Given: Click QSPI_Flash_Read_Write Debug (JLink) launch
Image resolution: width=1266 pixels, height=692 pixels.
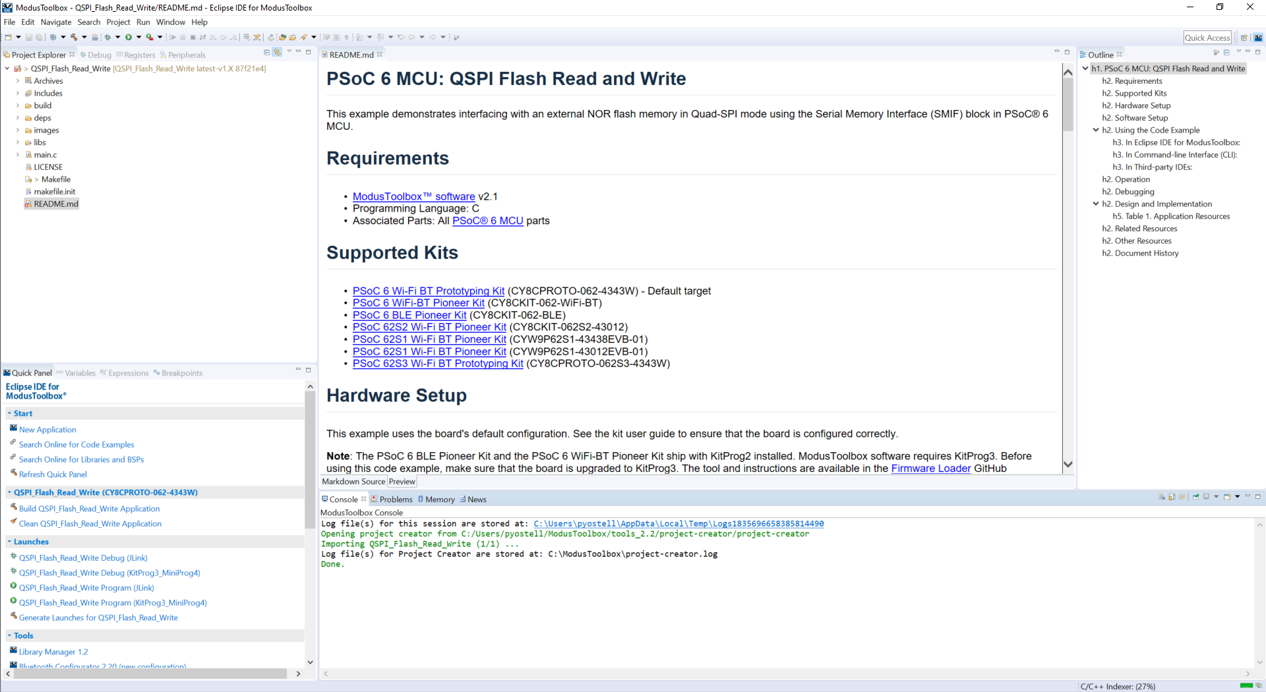Looking at the screenshot, I should pyautogui.click(x=83, y=558).
